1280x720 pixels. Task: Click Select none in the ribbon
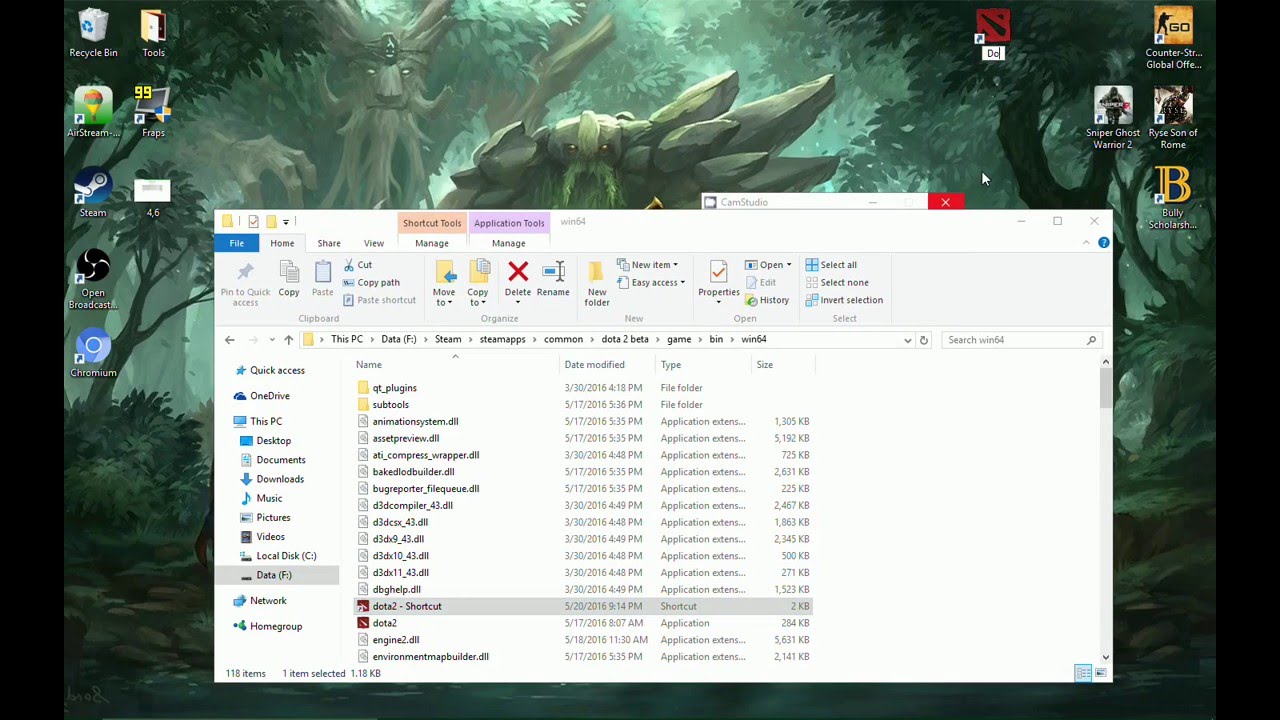[836, 283]
